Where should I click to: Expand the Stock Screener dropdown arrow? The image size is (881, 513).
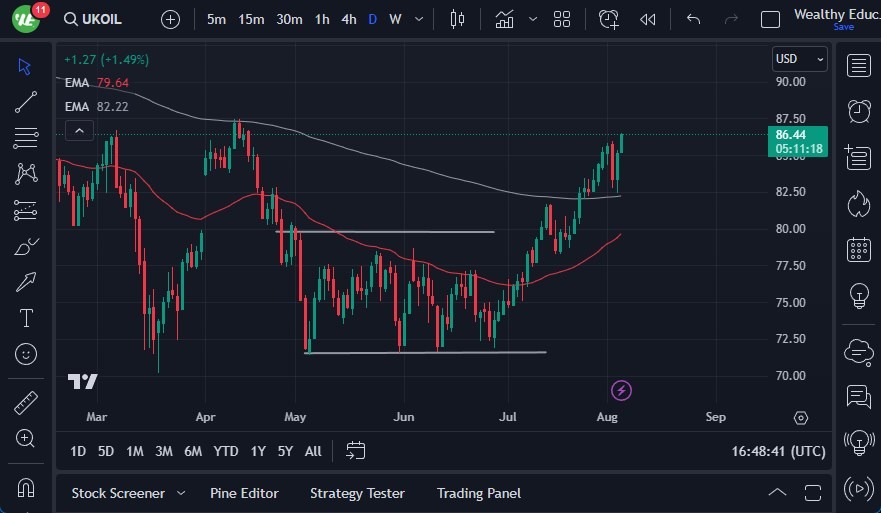pyautogui.click(x=181, y=493)
